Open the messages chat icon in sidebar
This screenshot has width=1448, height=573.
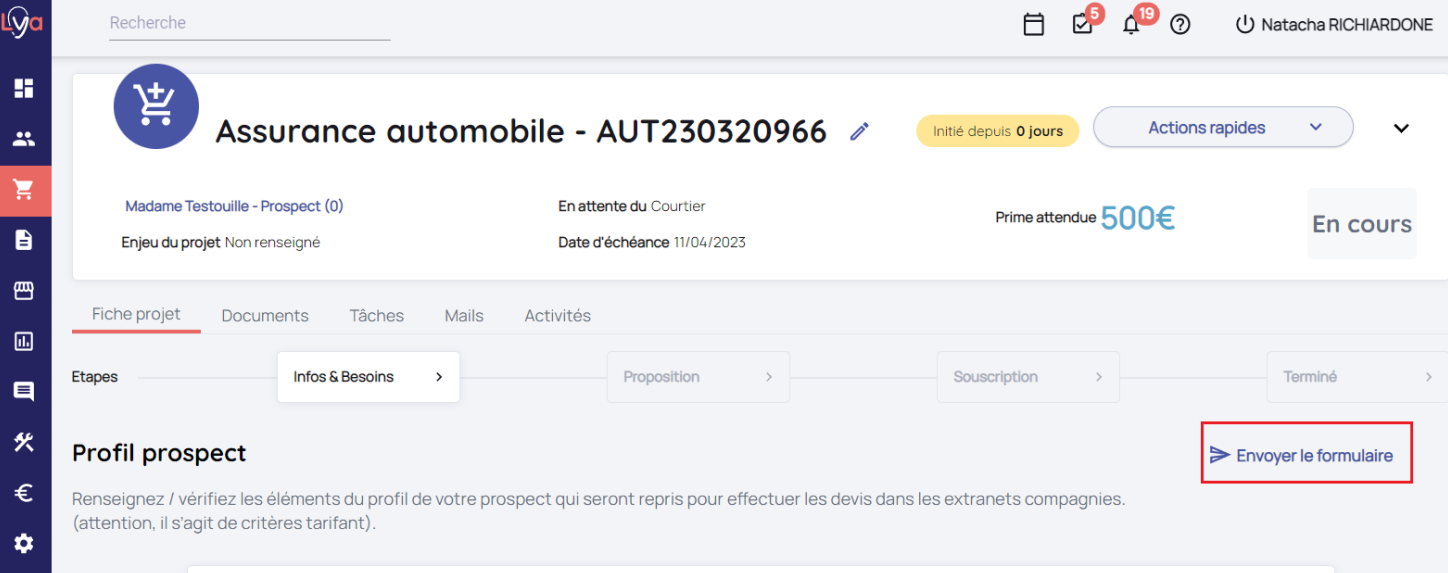click(24, 392)
